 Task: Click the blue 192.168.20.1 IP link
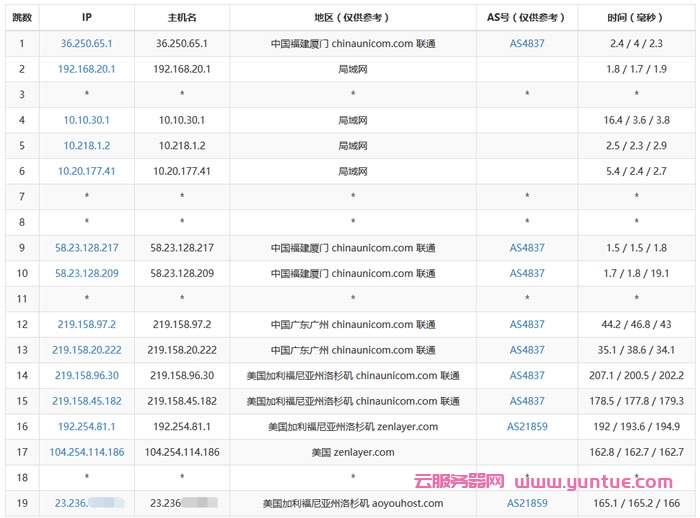click(86, 69)
